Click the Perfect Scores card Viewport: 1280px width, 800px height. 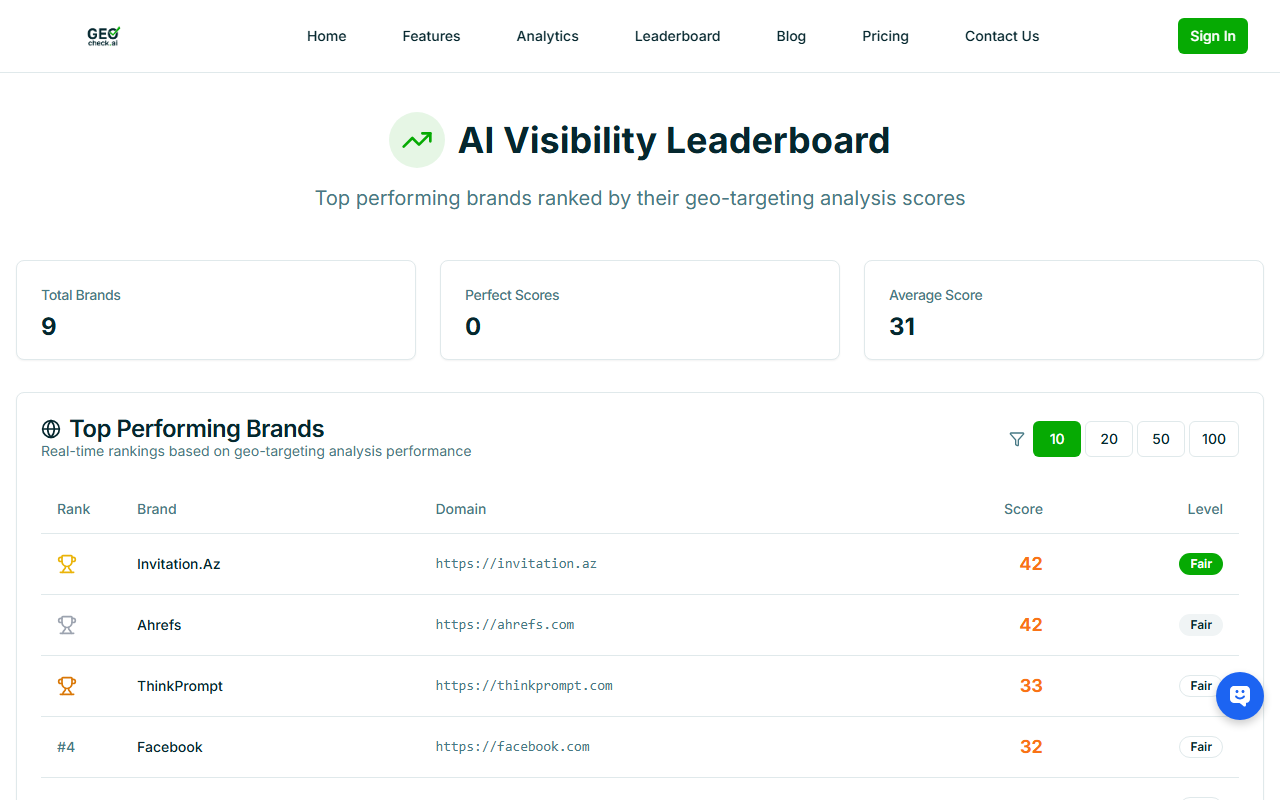640,310
